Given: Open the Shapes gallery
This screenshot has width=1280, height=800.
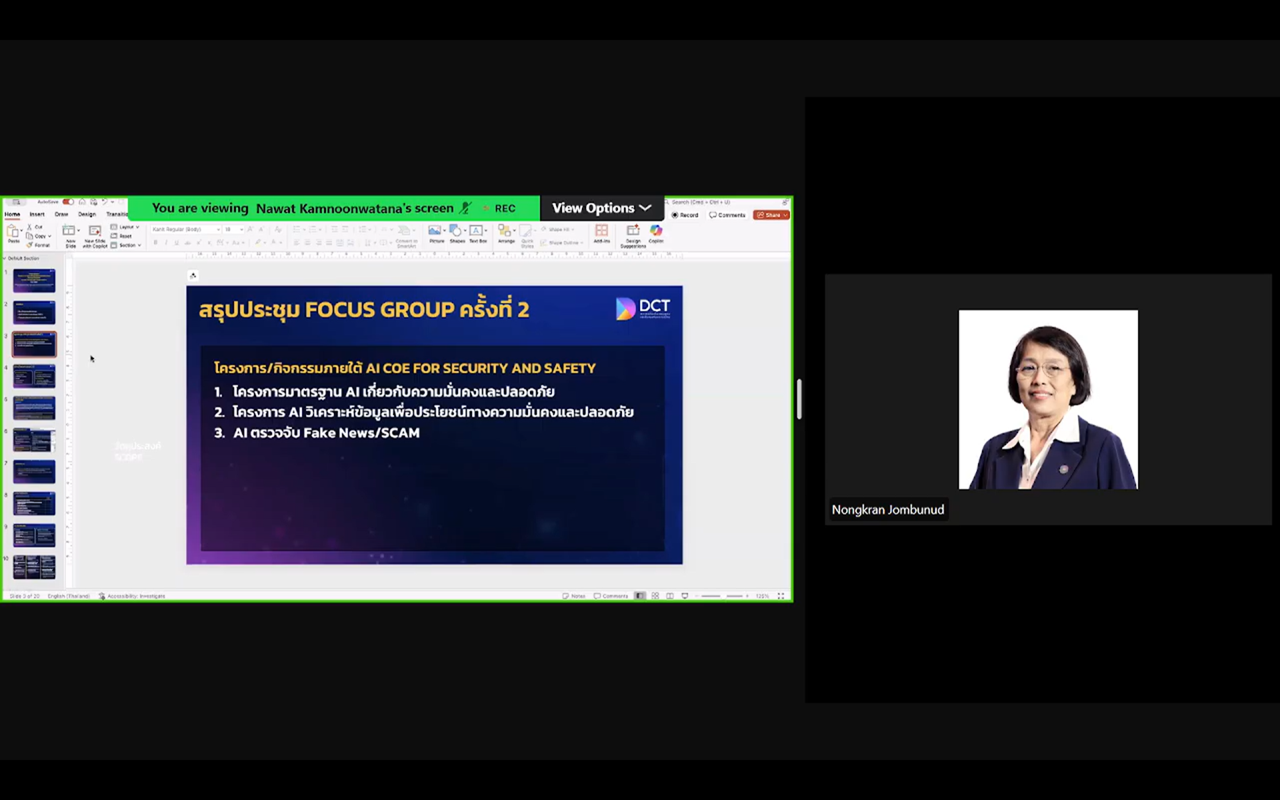Looking at the screenshot, I should click(457, 235).
